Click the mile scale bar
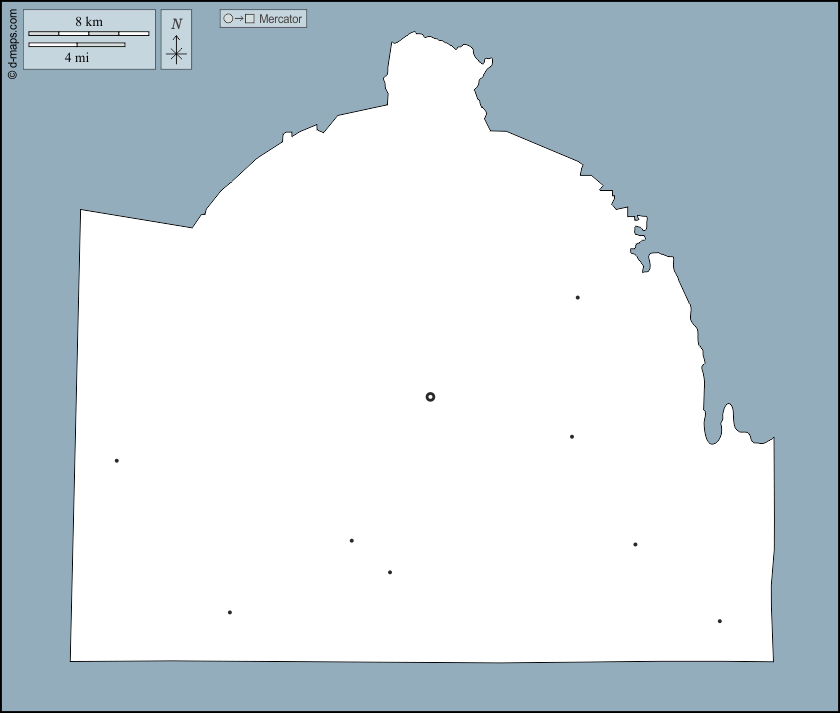Viewport: 840px width, 713px height. (77, 45)
